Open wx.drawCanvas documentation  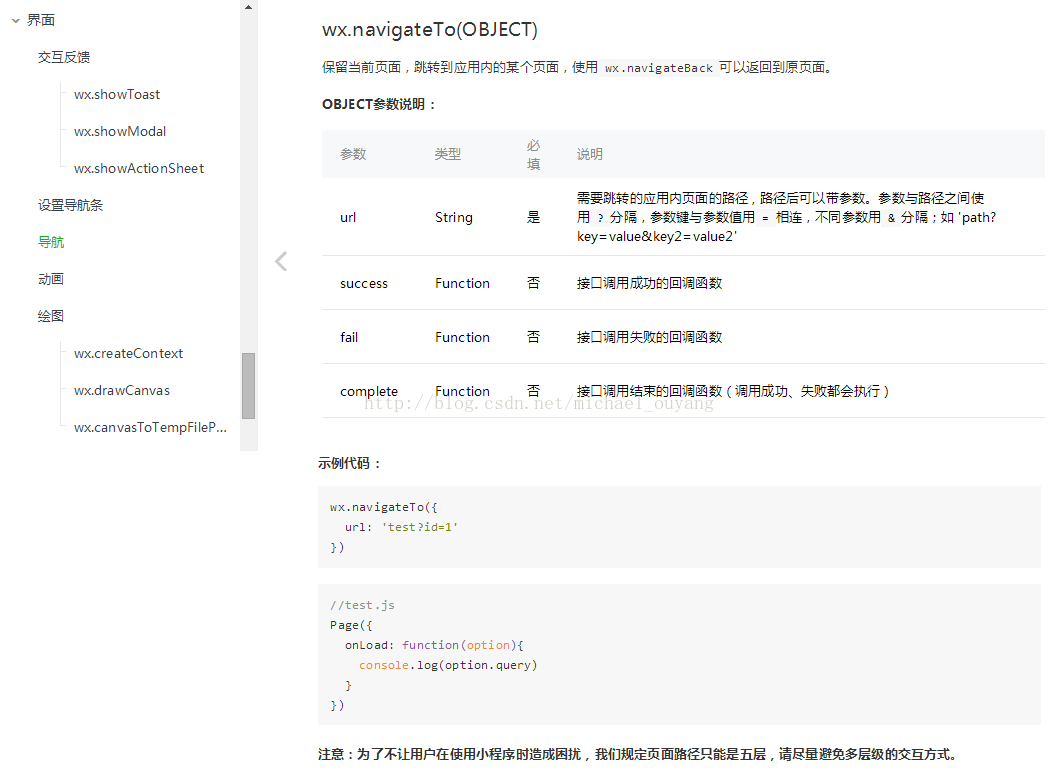(122, 390)
